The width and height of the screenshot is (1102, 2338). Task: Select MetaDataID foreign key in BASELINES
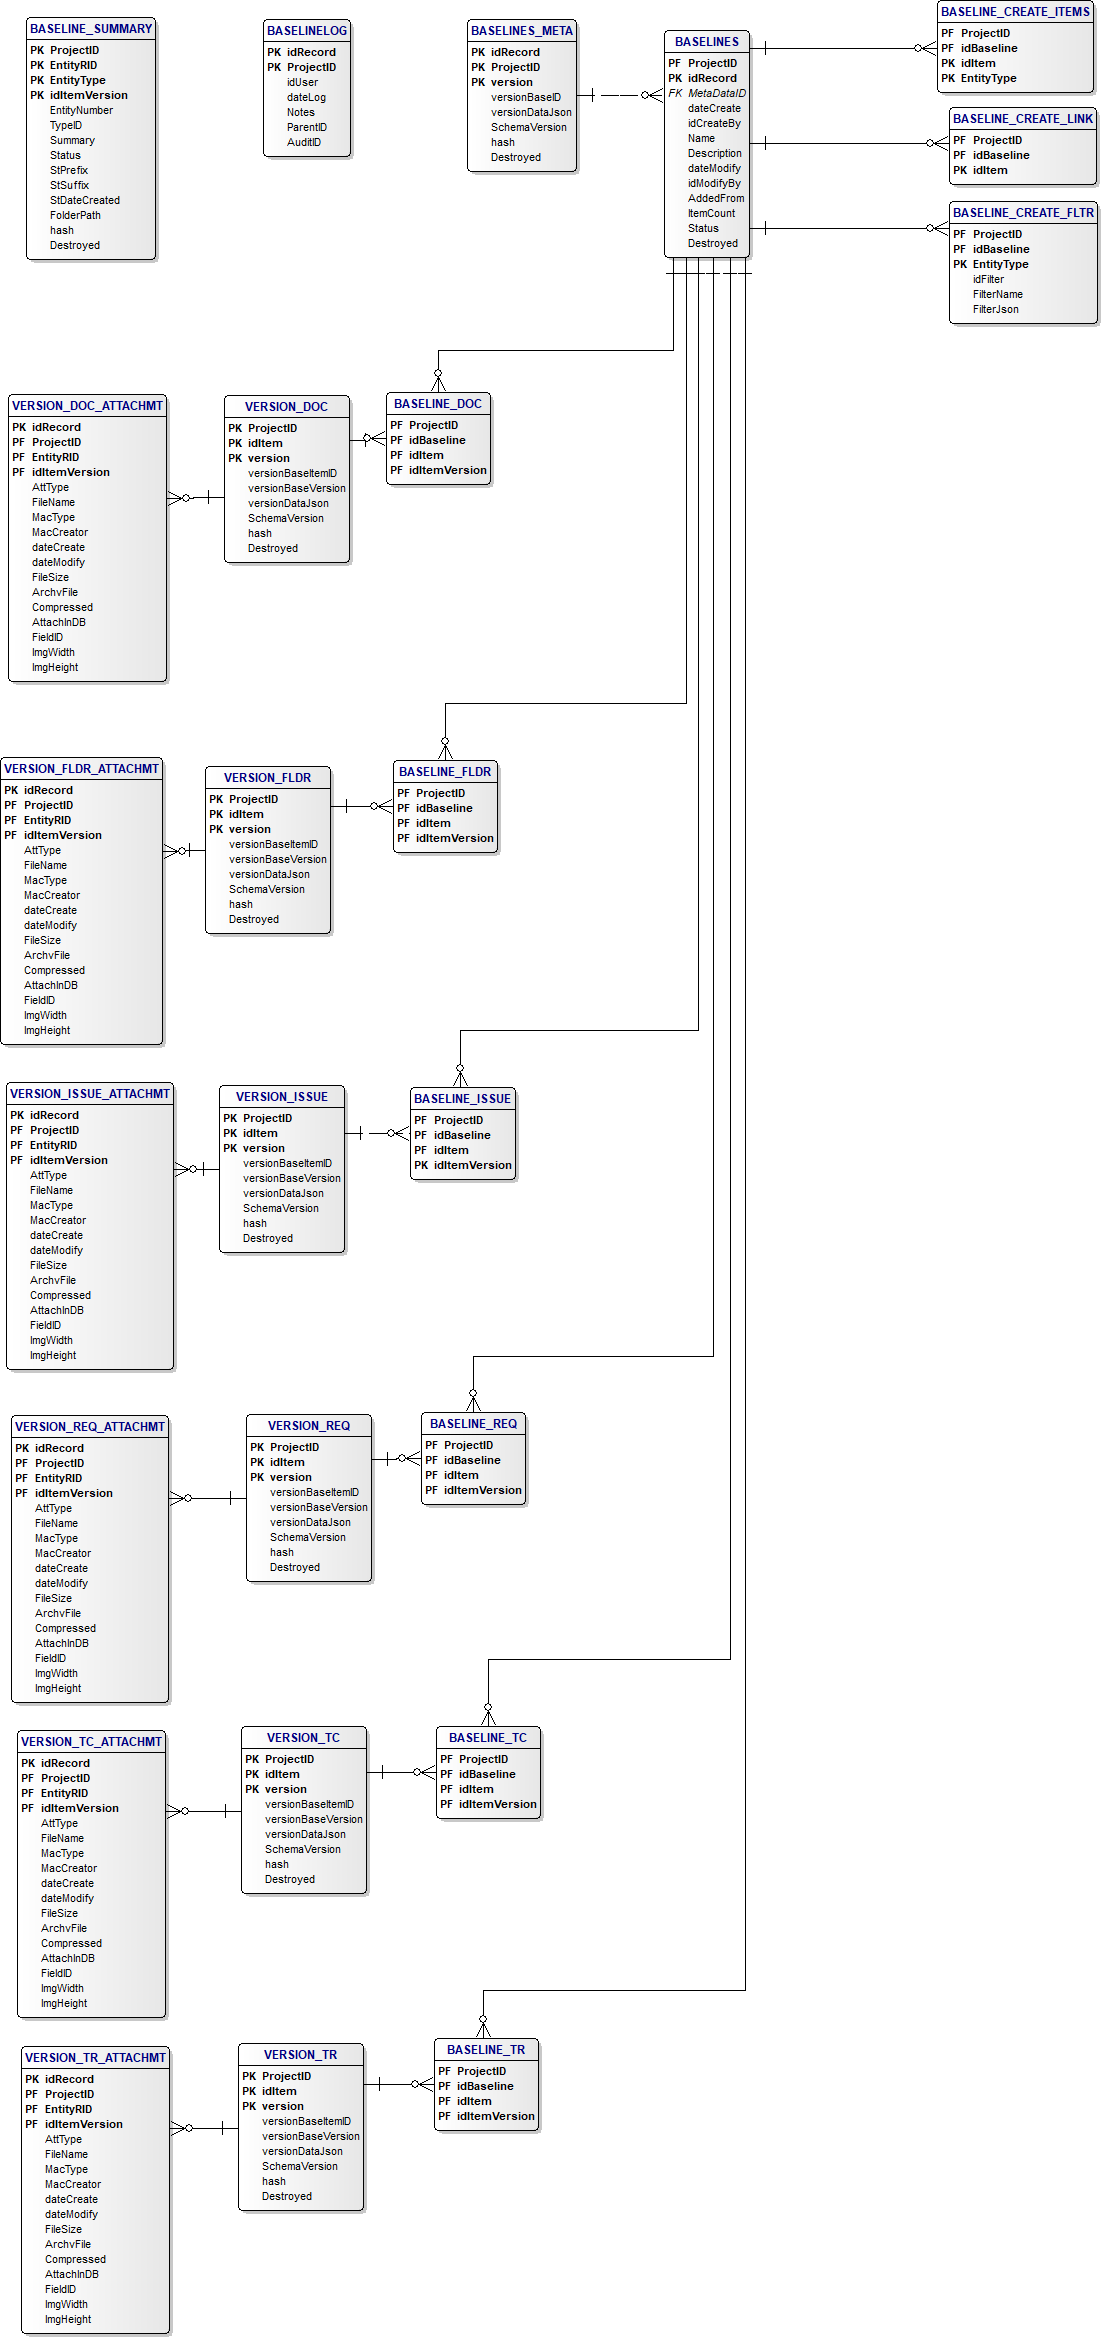click(x=716, y=93)
